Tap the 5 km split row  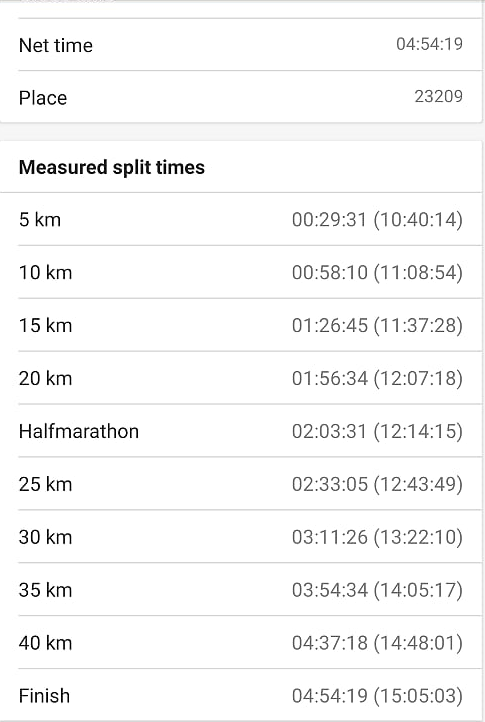240,219
